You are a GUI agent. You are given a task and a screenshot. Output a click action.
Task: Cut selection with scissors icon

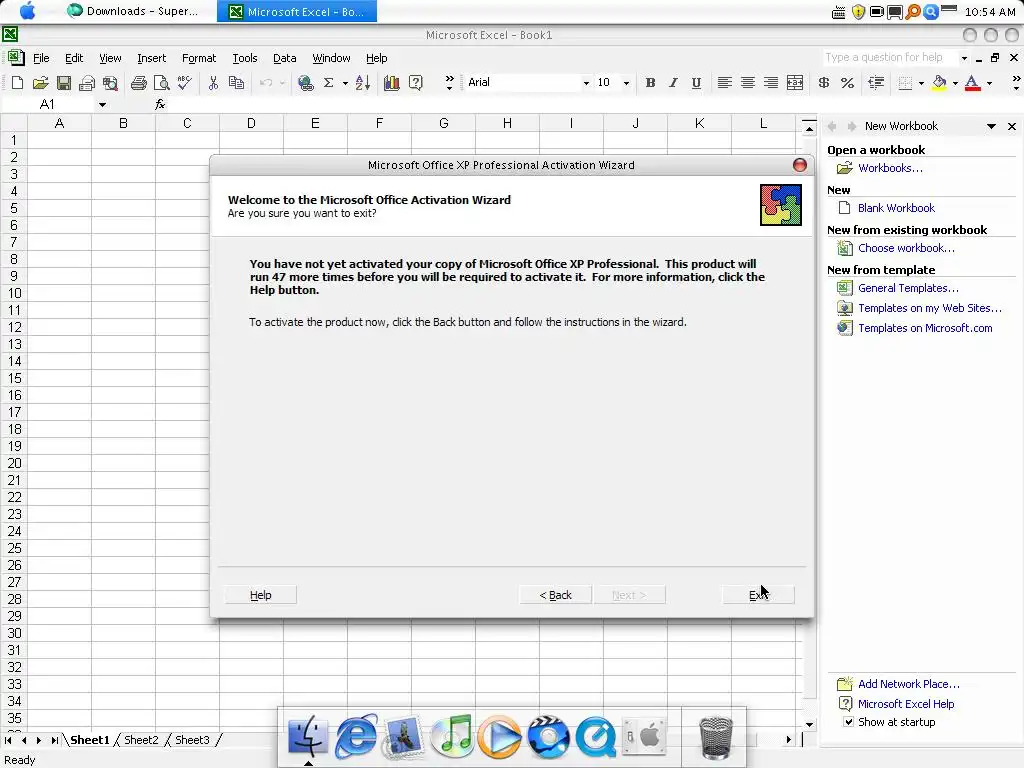pyautogui.click(x=213, y=83)
